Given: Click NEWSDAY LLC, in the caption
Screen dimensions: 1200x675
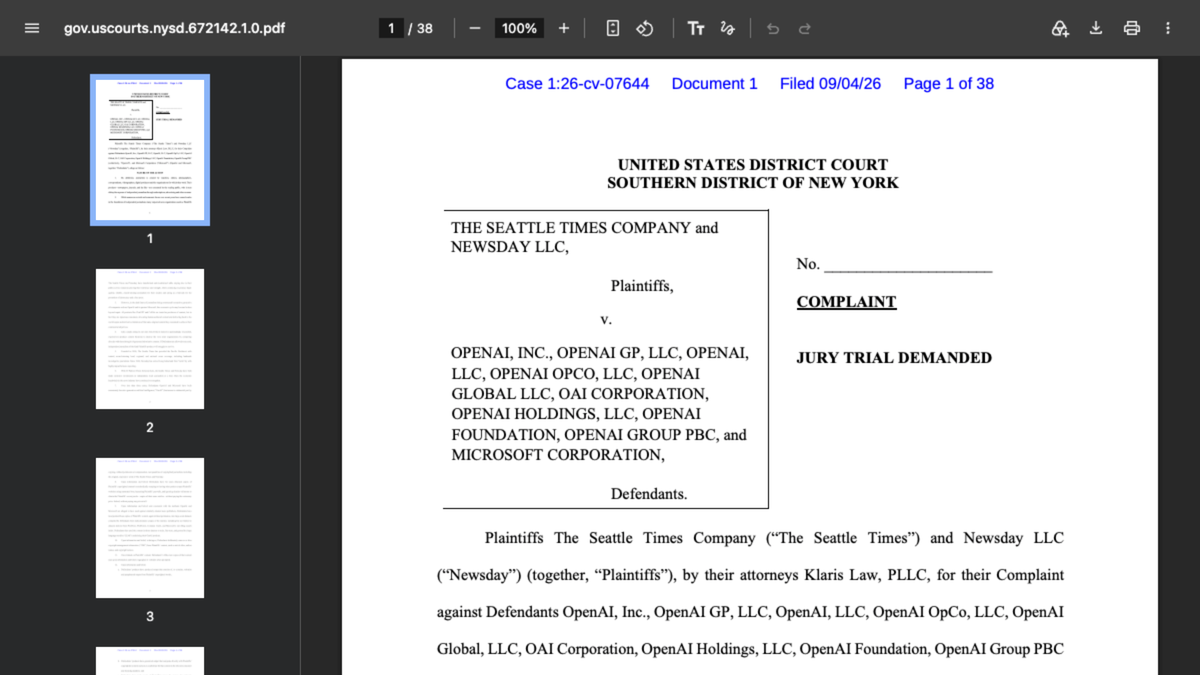Looking at the screenshot, I should coord(510,247).
